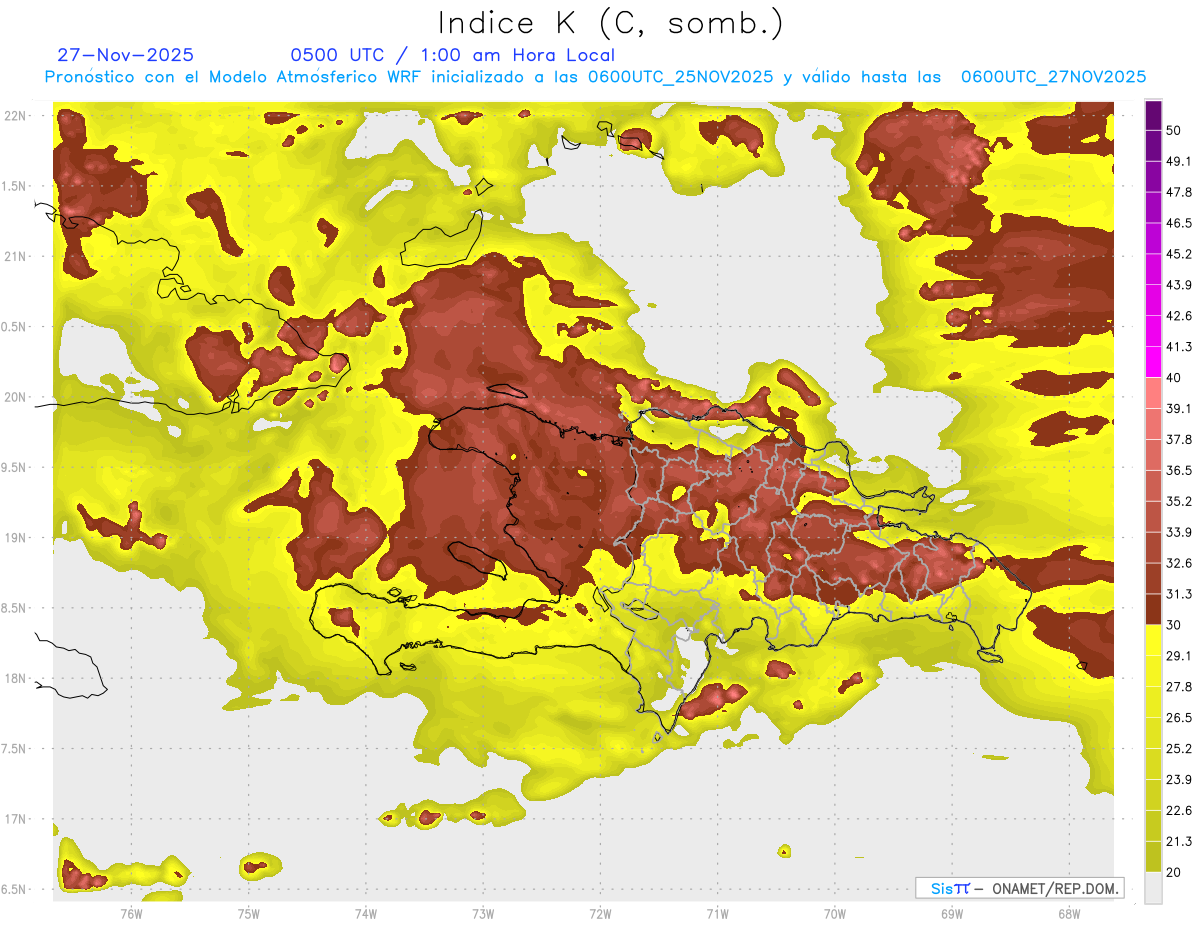Click the colorbar value "22.6"
This screenshot has width=1200, height=927.
[x=1179, y=811]
